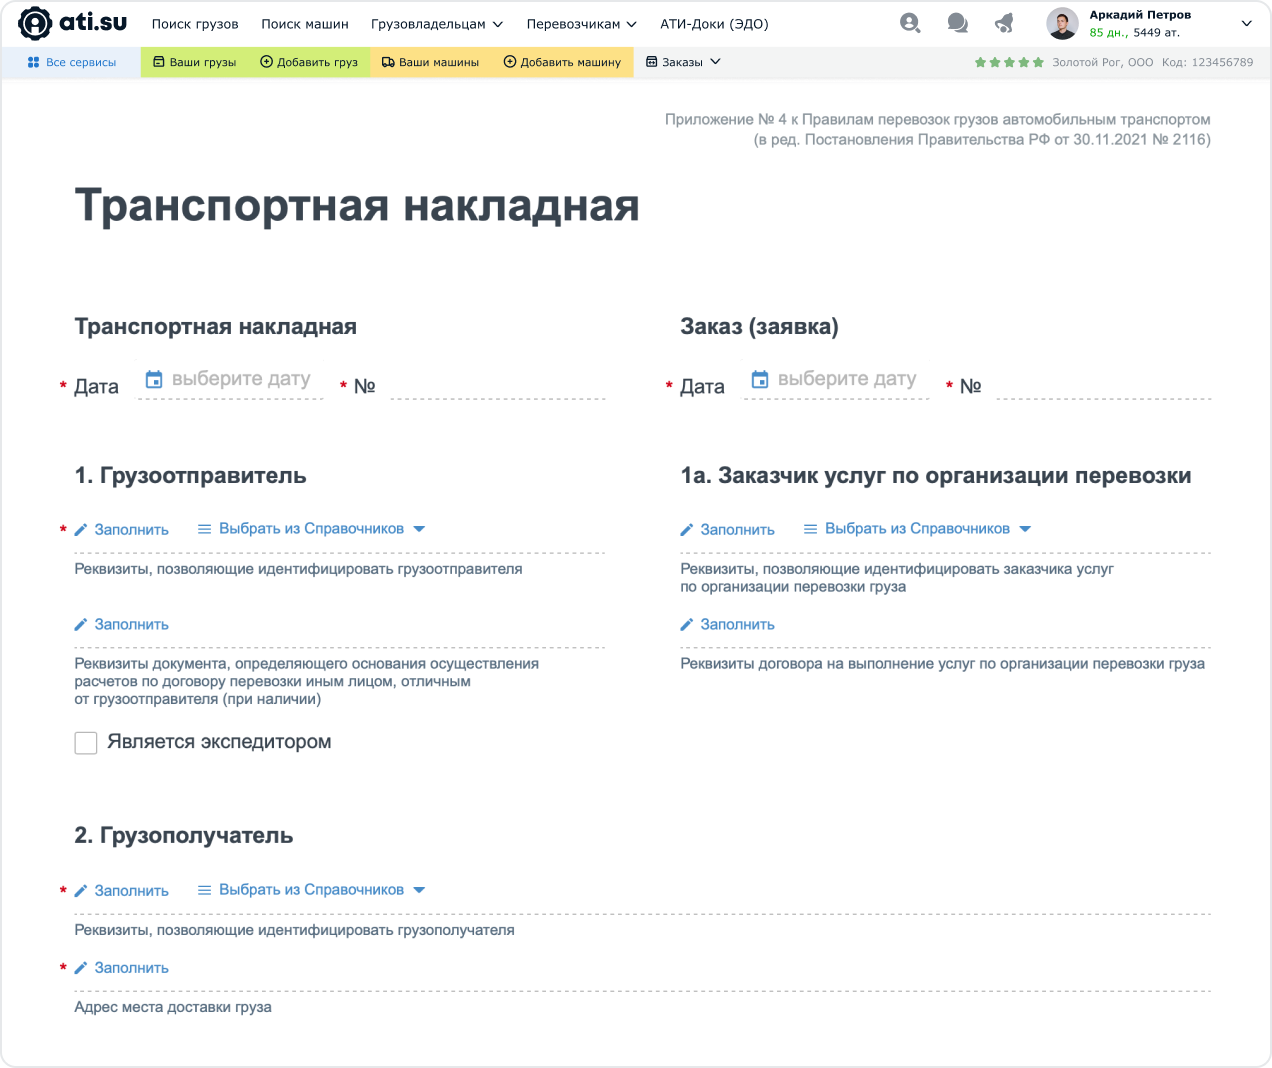Open the chat messages icon in header
The height and width of the screenshot is (1068, 1272).
(957, 23)
